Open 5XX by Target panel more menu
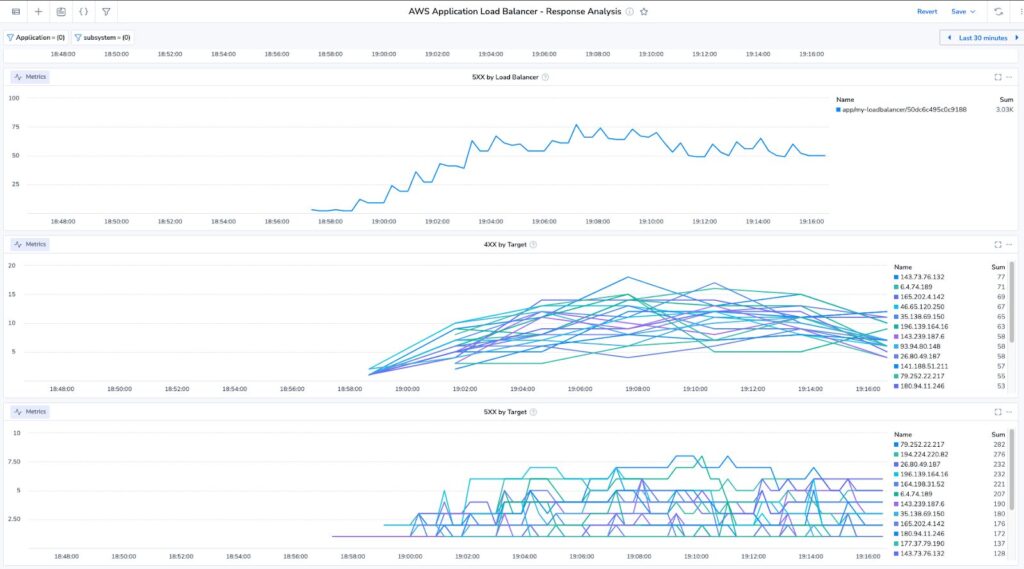Viewport: 1024px width, 569px height. pyautogui.click(x=1010, y=412)
